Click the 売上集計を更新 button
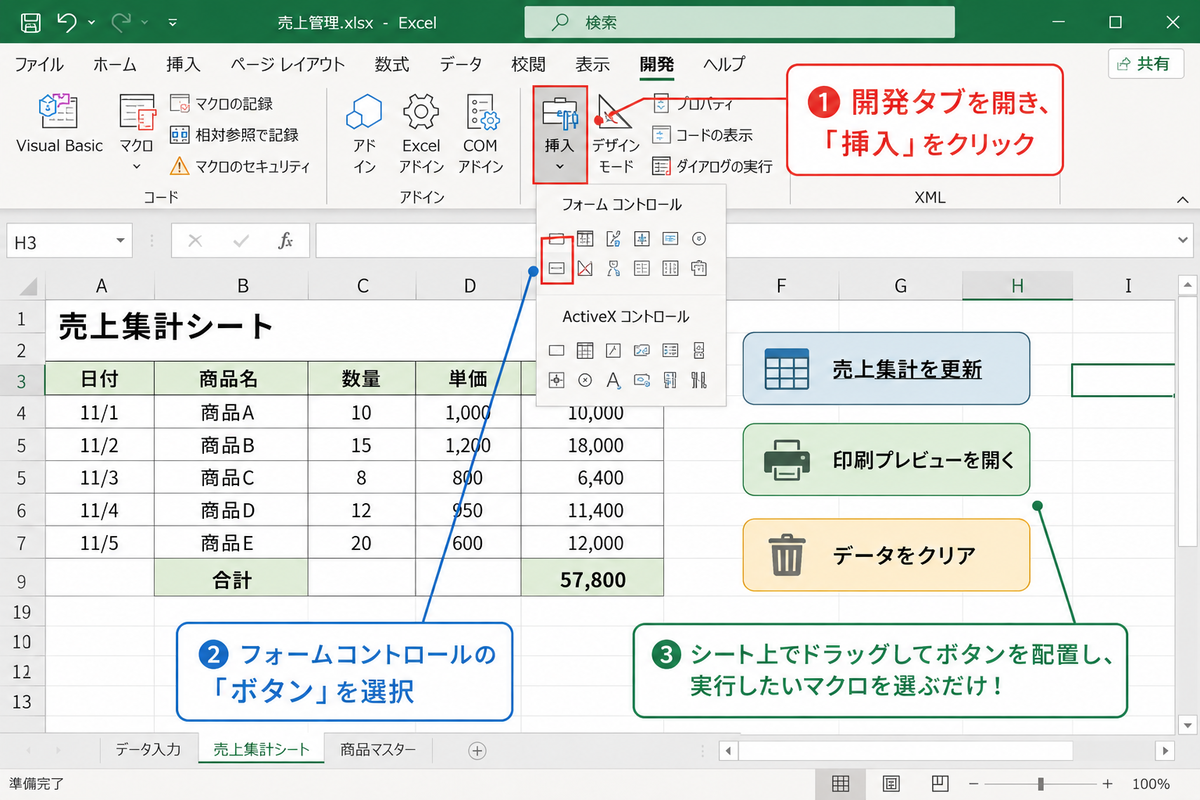1200x800 pixels. tap(886, 369)
